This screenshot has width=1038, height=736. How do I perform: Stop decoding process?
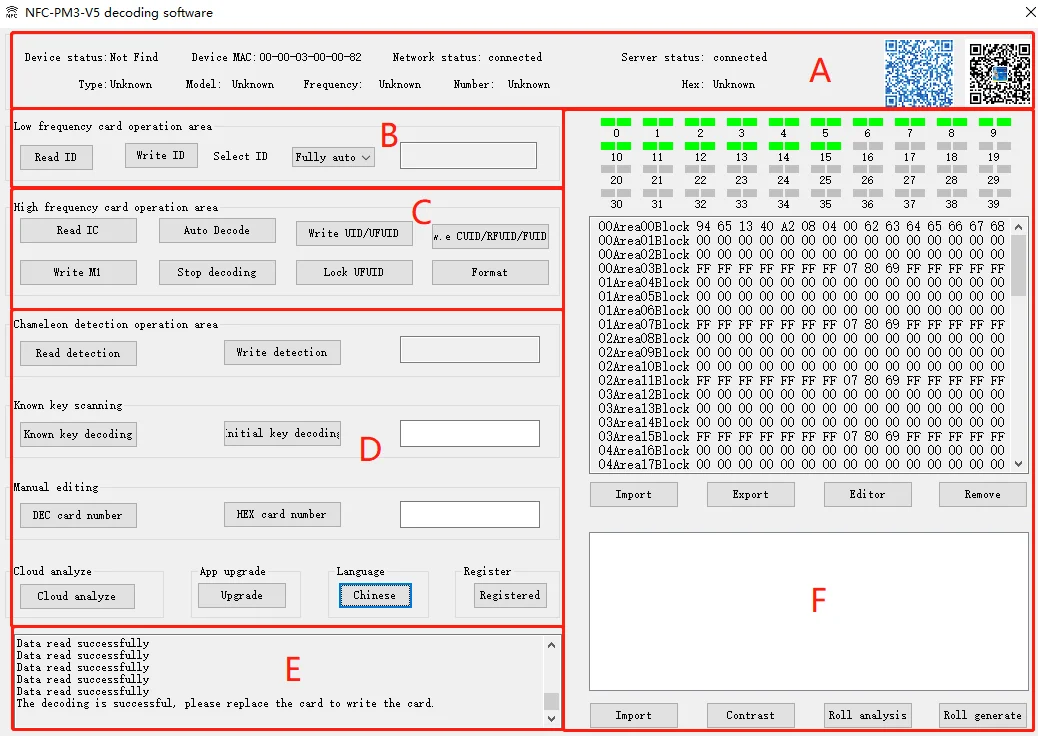pos(217,272)
